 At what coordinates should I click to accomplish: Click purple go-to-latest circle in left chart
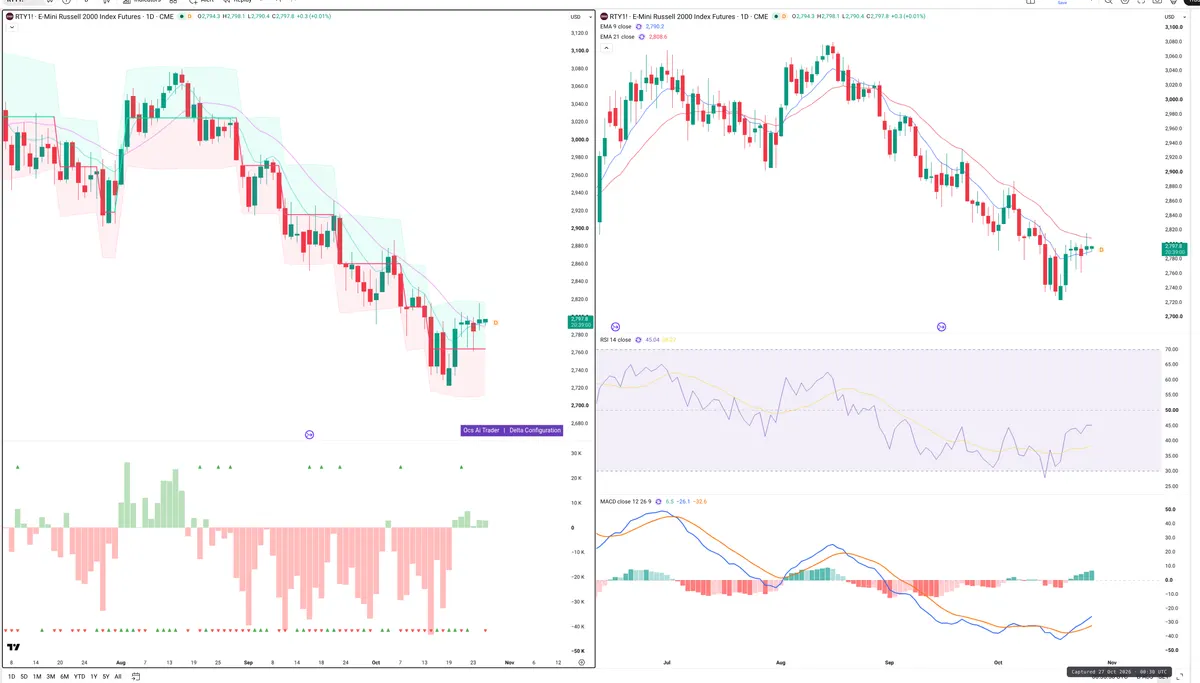point(309,434)
